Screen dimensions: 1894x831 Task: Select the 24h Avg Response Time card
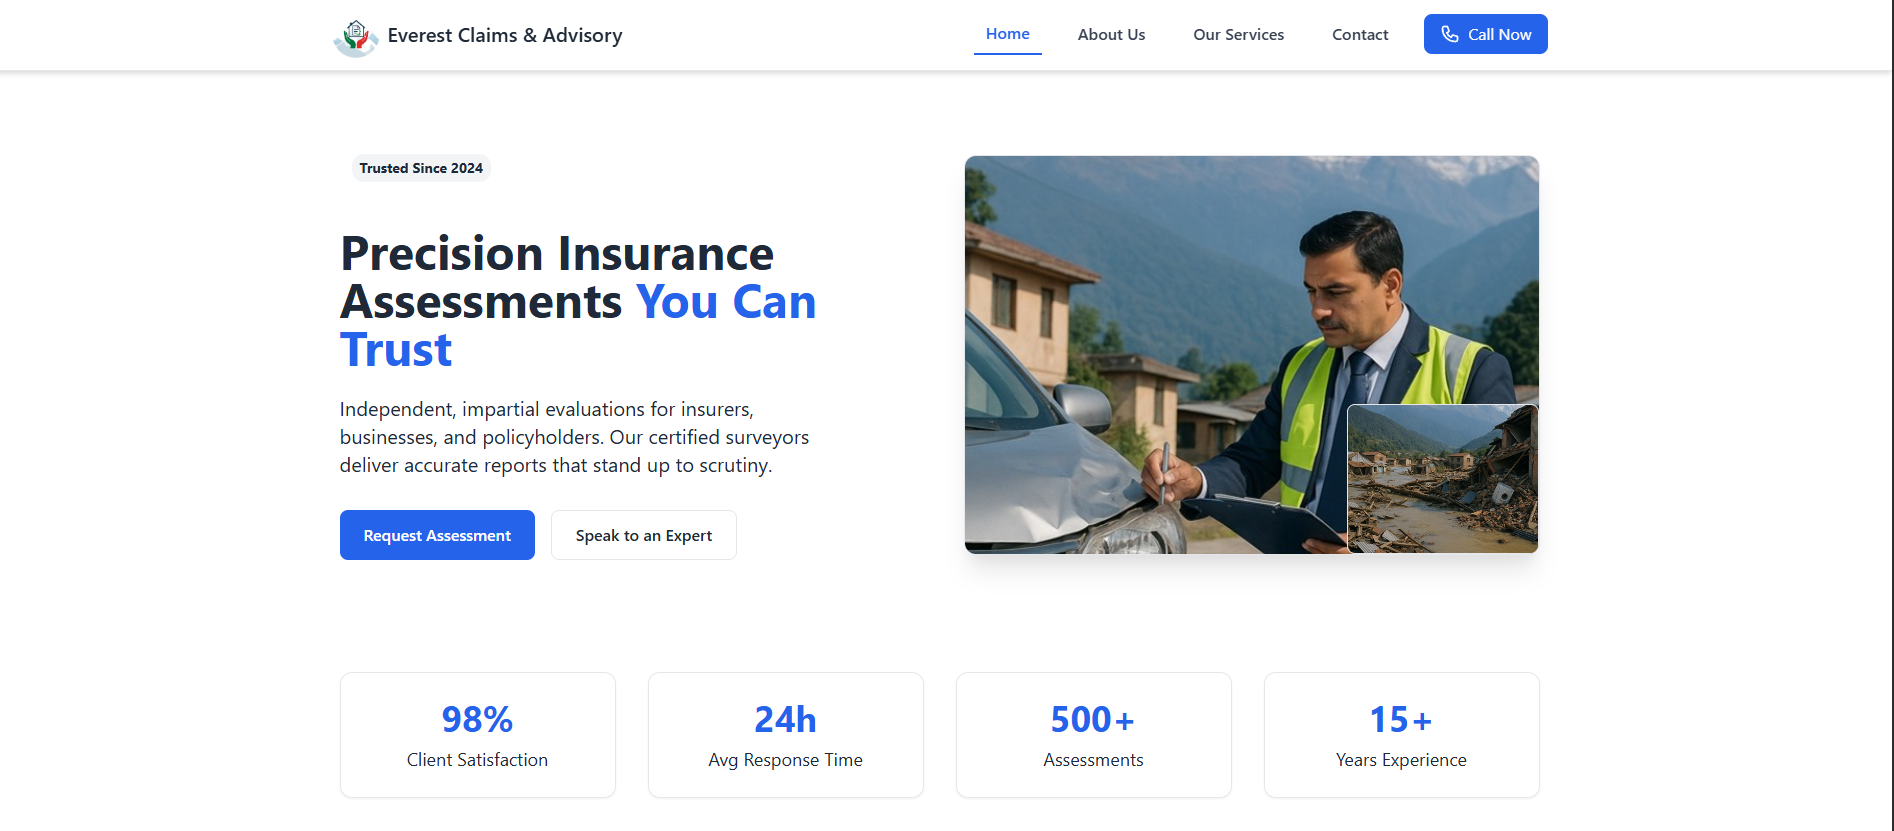(786, 735)
